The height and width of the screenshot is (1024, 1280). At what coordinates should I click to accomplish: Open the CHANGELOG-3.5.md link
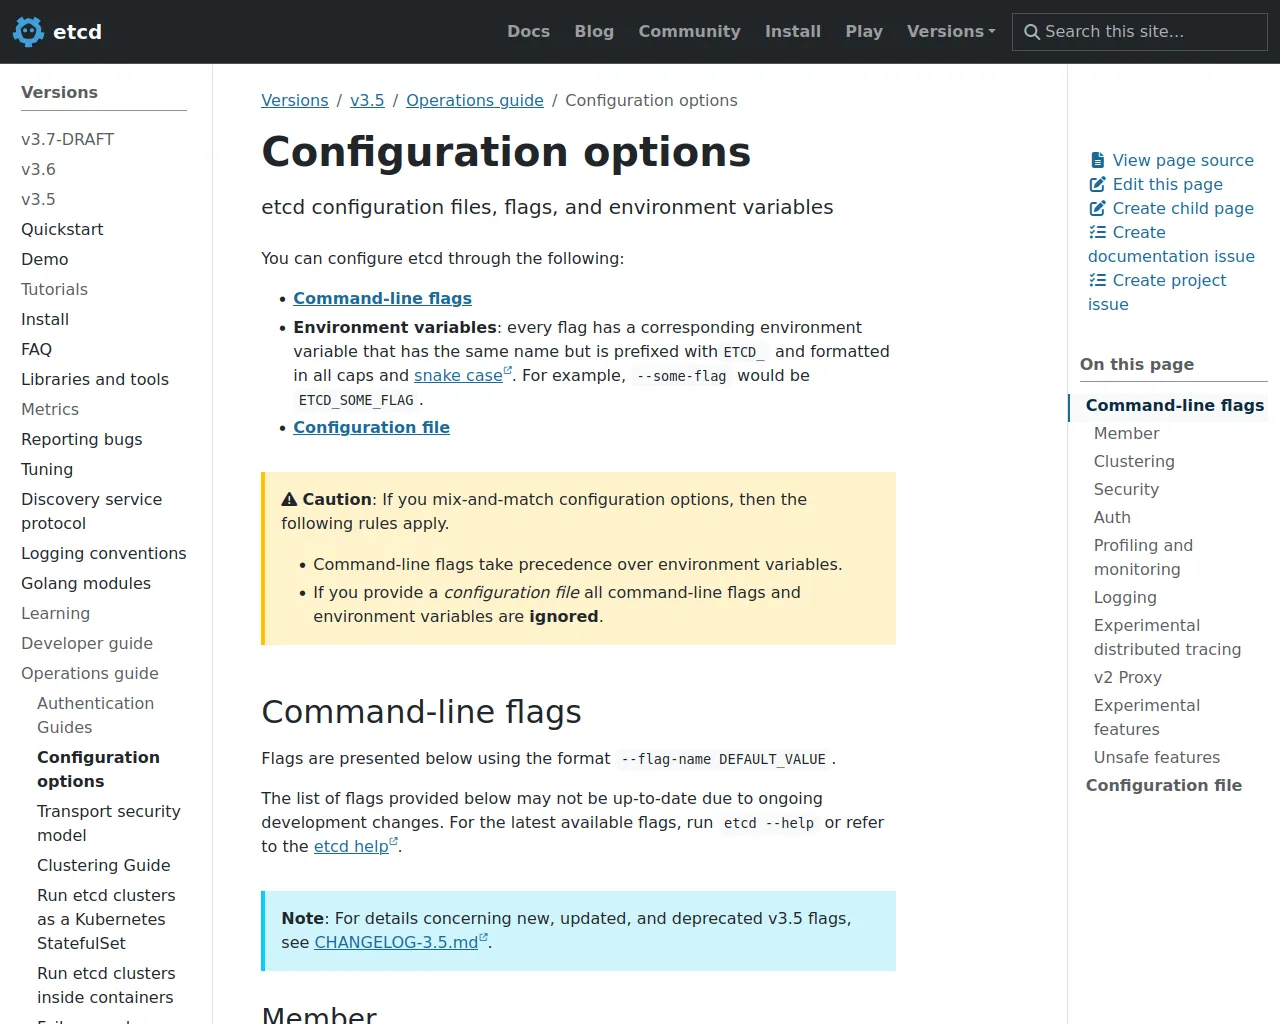[396, 942]
